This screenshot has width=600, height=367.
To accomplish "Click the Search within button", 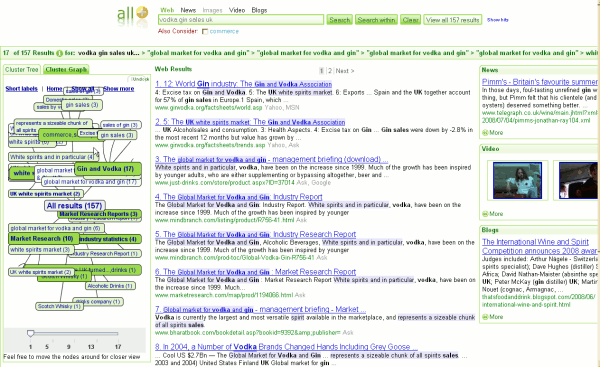I will tap(376, 20).
